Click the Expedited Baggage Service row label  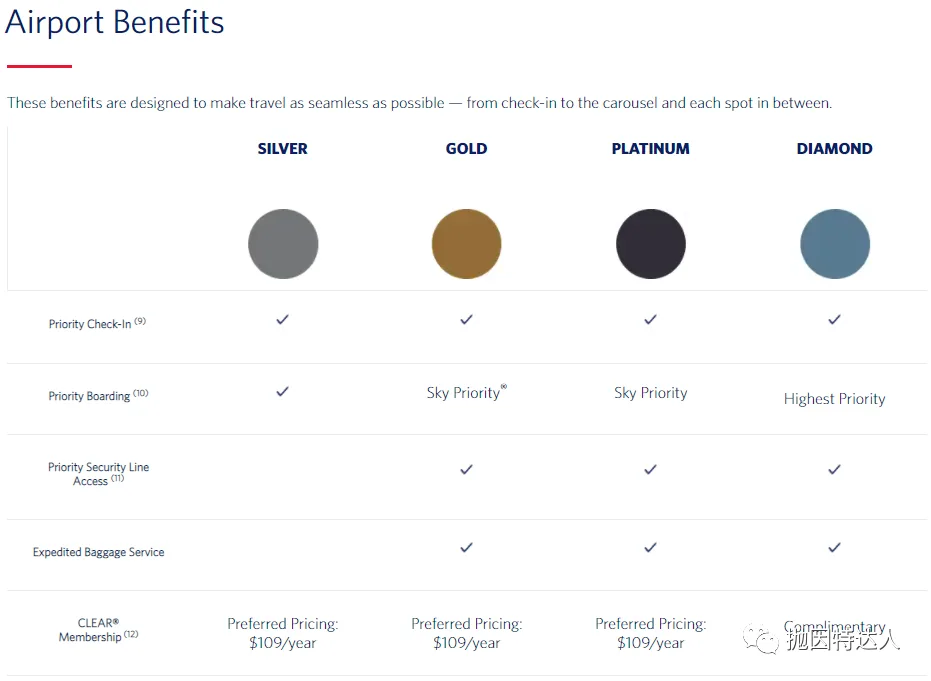click(99, 552)
